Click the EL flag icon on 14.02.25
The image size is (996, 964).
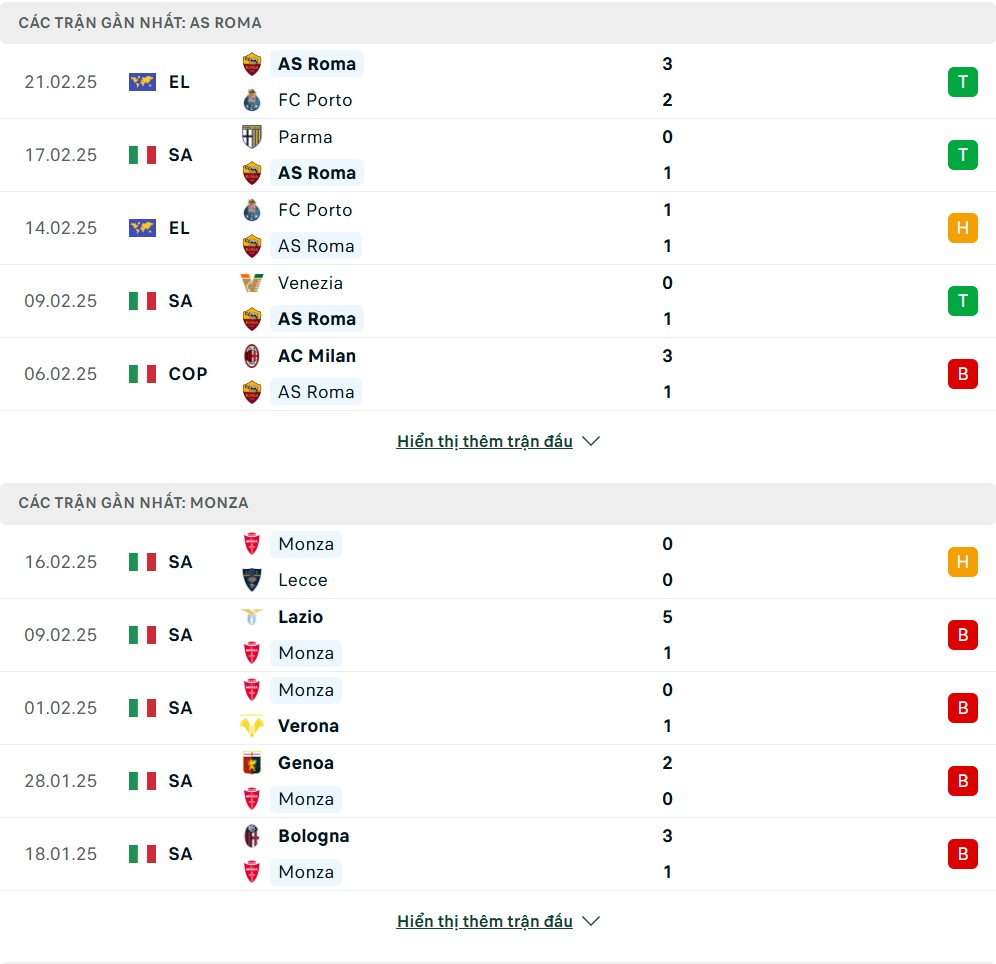pyautogui.click(x=142, y=228)
